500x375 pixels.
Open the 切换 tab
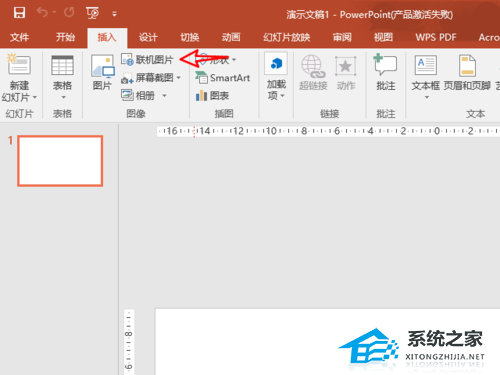190,37
